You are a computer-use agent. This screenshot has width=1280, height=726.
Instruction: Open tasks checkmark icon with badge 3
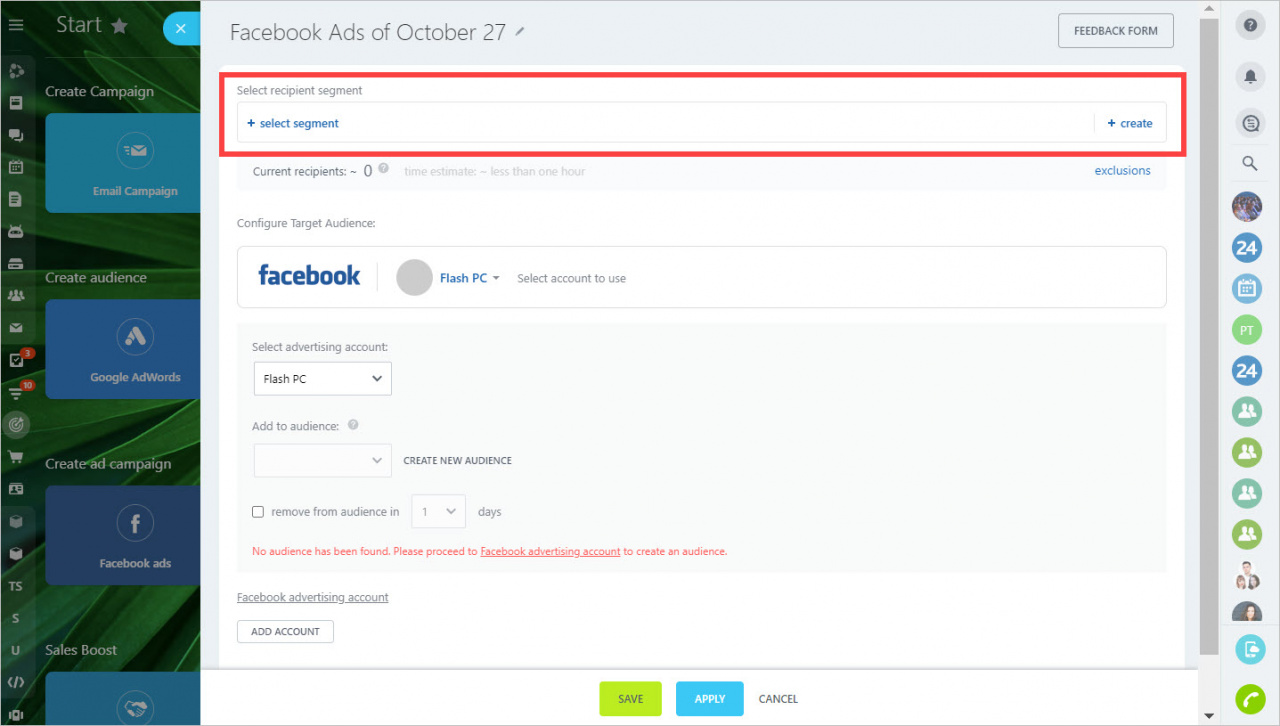coord(17,360)
